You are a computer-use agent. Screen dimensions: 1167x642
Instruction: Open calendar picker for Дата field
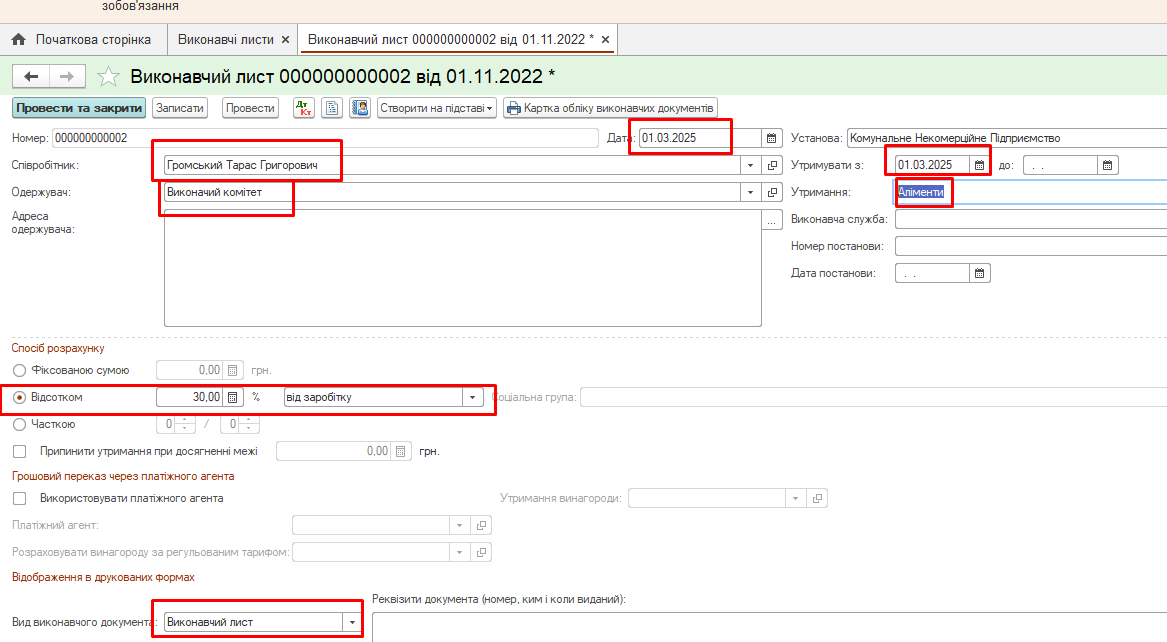(x=771, y=138)
